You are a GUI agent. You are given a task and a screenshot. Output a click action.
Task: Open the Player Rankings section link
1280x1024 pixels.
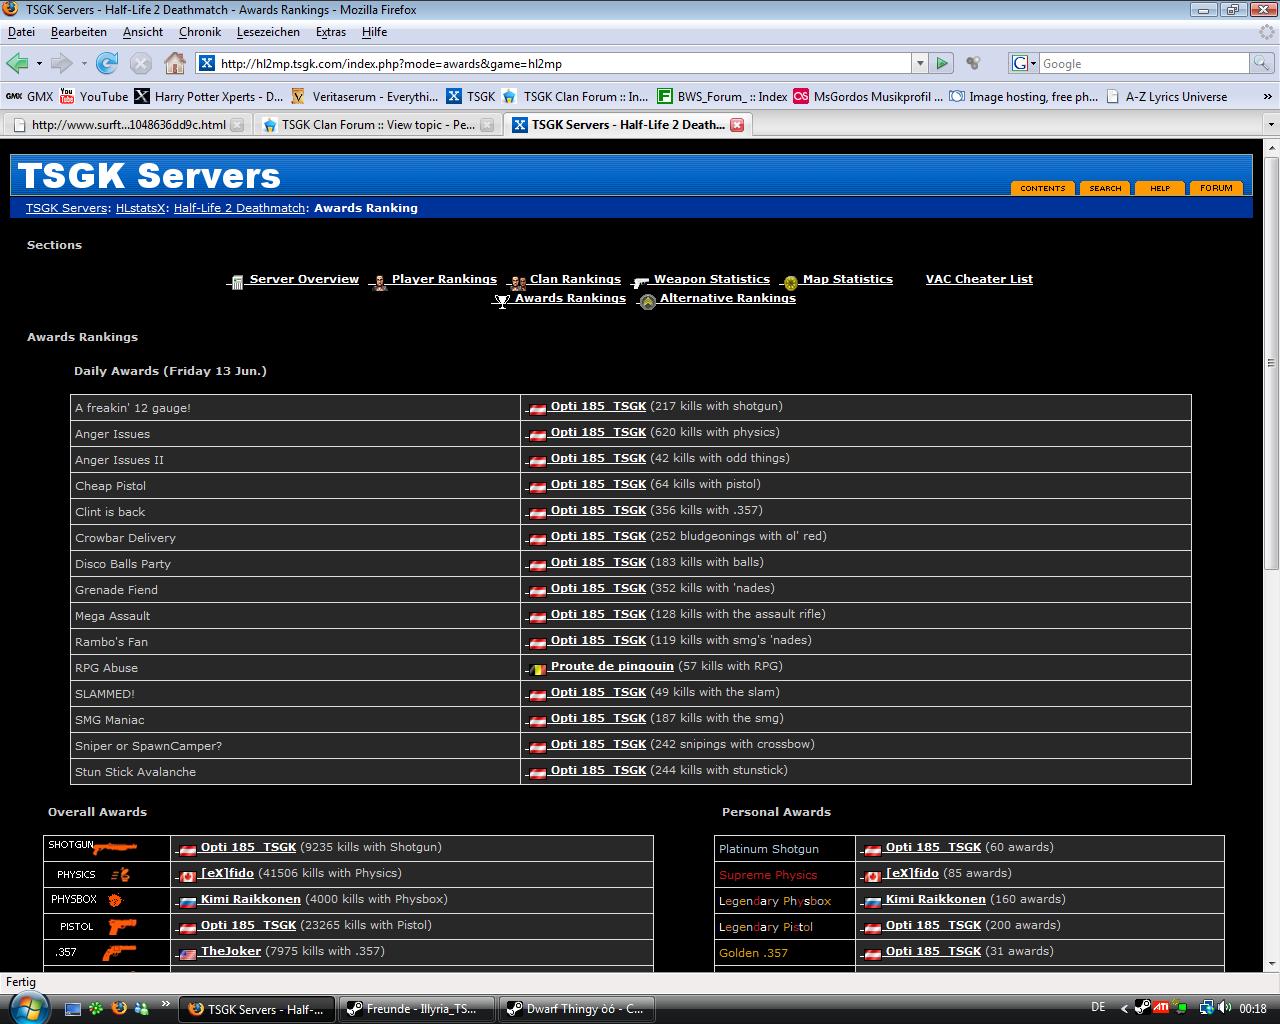click(x=443, y=279)
